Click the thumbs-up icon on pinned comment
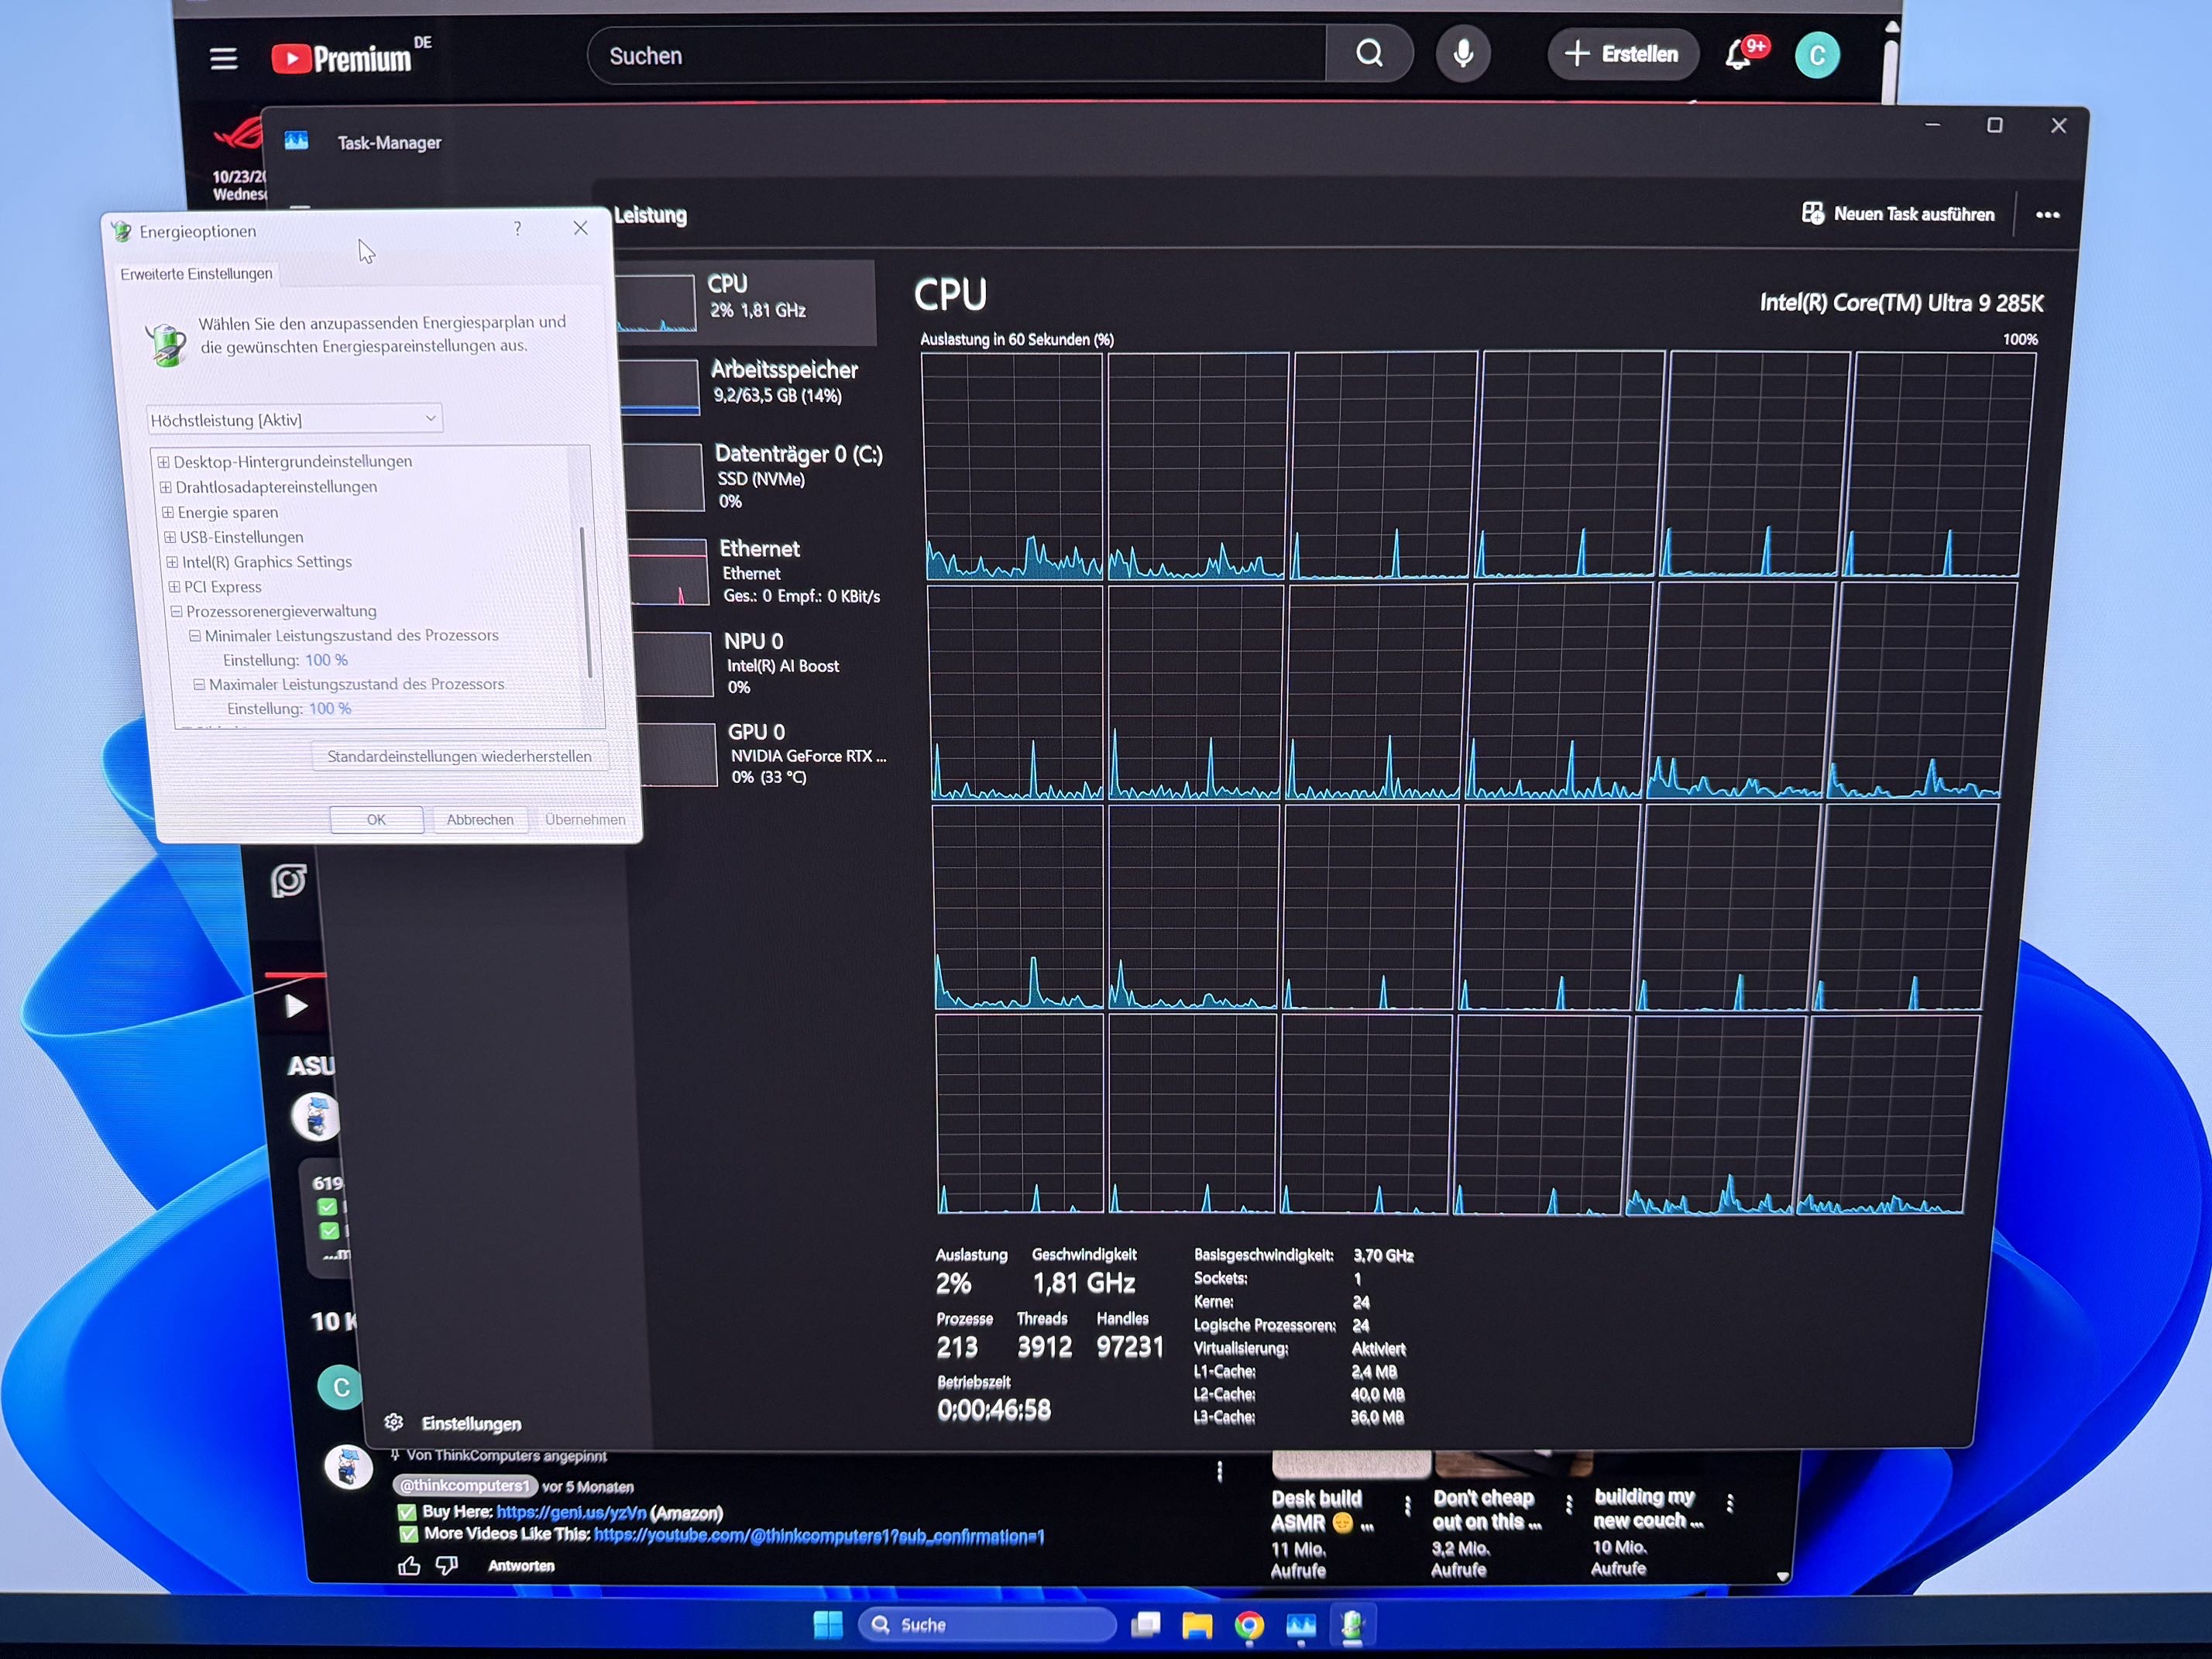The height and width of the screenshot is (1659, 2212). pyautogui.click(x=409, y=1566)
